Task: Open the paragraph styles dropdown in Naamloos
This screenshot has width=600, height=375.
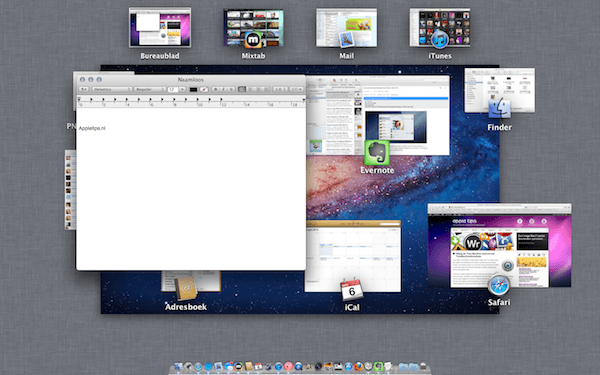Action: 83,89
